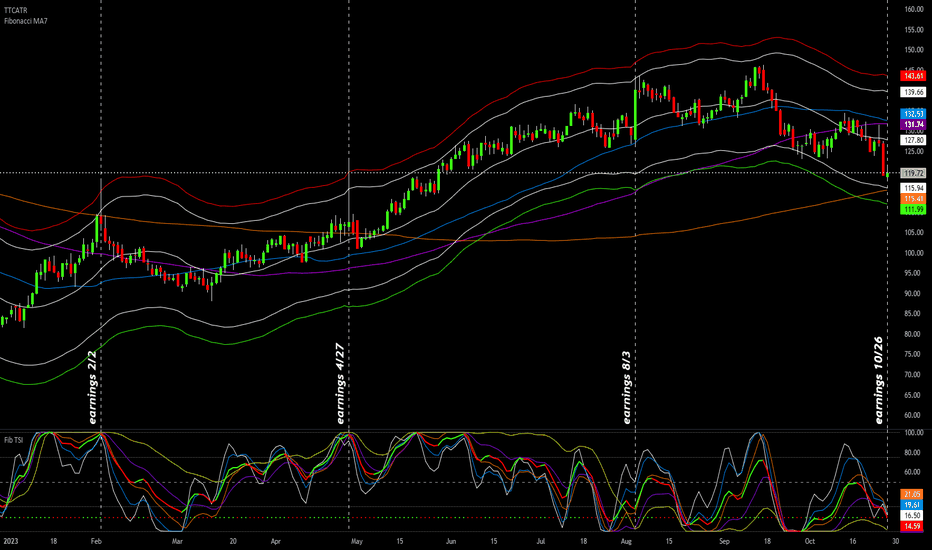The width and height of the screenshot is (932, 550).
Task: Click the 95.00 price axis value
Action: pyautogui.click(x=914, y=274)
